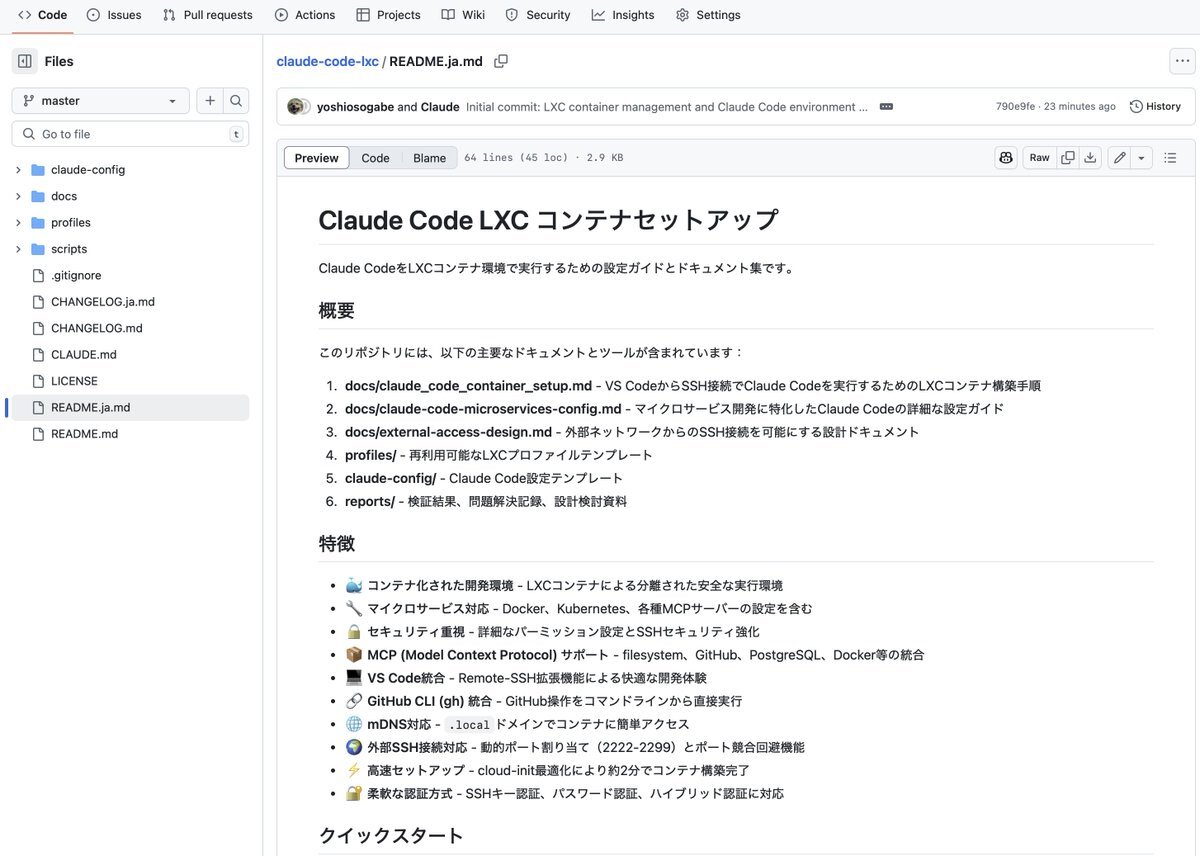The height and width of the screenshot is (856, 1200).
Task: Expand the docs folder chevron
Action: pos(18,196)
